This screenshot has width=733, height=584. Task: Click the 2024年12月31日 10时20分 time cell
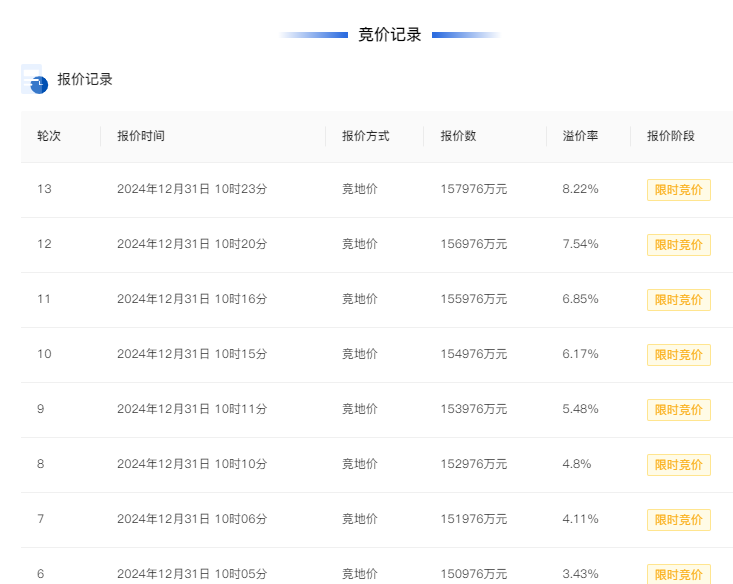click(x=192, y=244)
